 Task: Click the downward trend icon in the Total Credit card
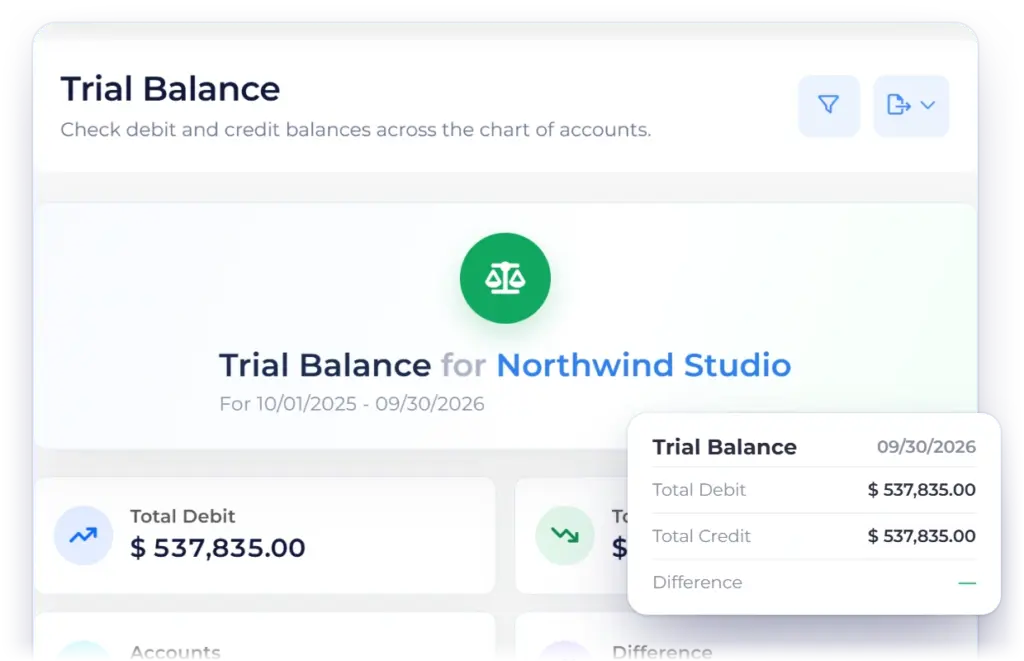pyautogui.click(x=565, y=536)
